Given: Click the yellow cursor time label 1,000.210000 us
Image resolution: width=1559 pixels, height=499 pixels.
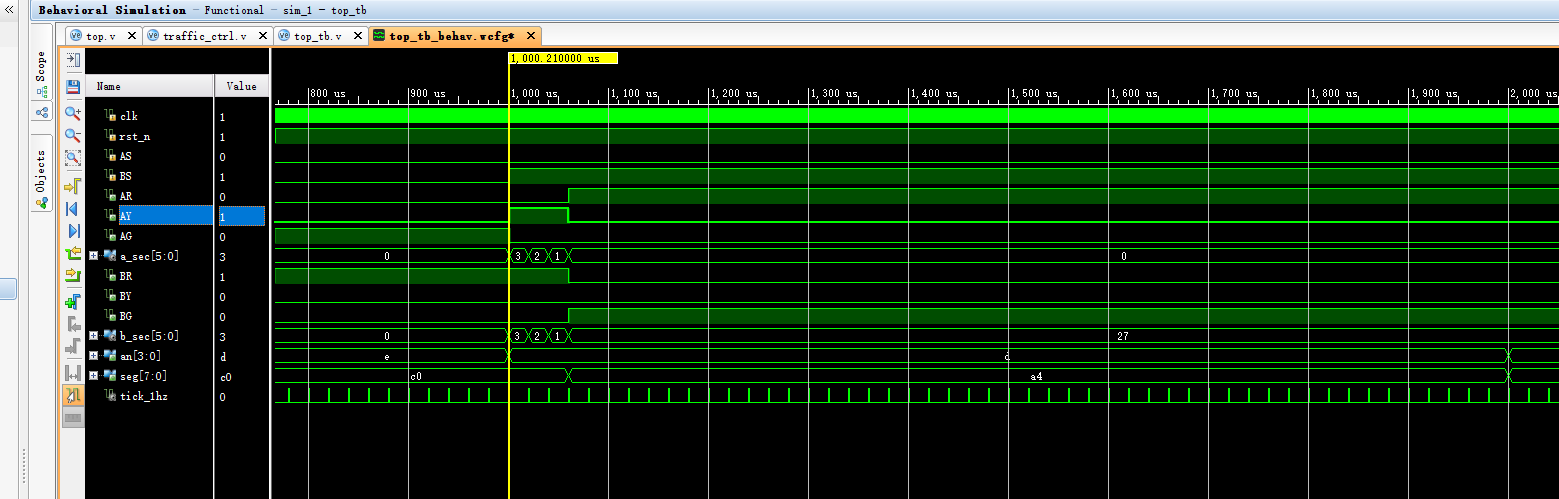Looking at the screenshot, I should [564, 58].
